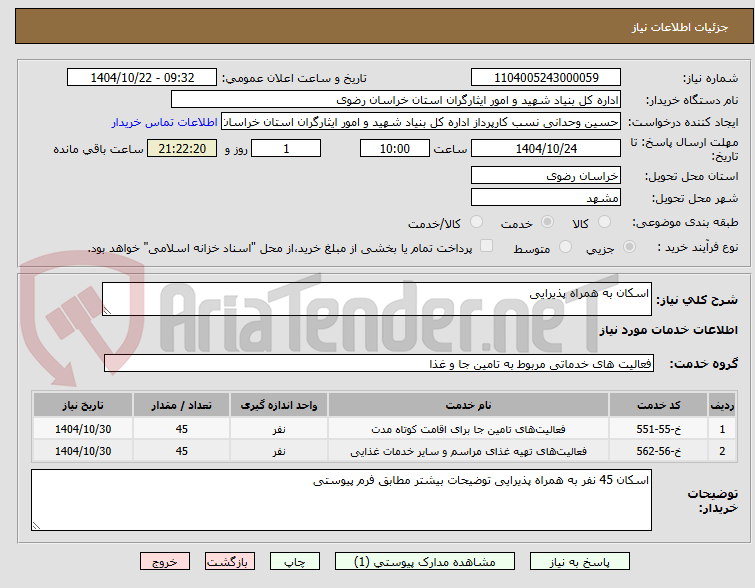Click the delivery province field خراسان رضوی
755x588 pixels.
pyautogui.click(x=546, y=175)
